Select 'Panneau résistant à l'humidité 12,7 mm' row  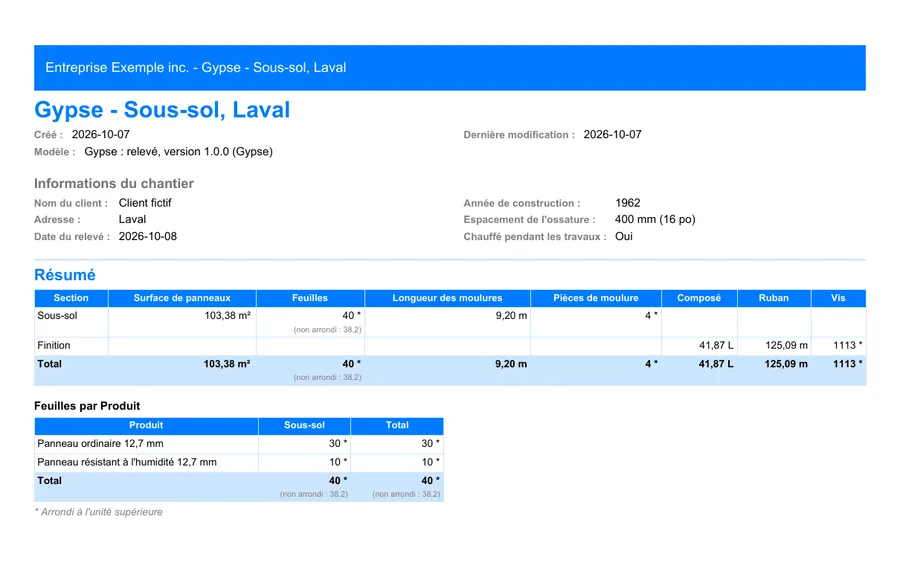pyautogui.click(x=239, y=462)
